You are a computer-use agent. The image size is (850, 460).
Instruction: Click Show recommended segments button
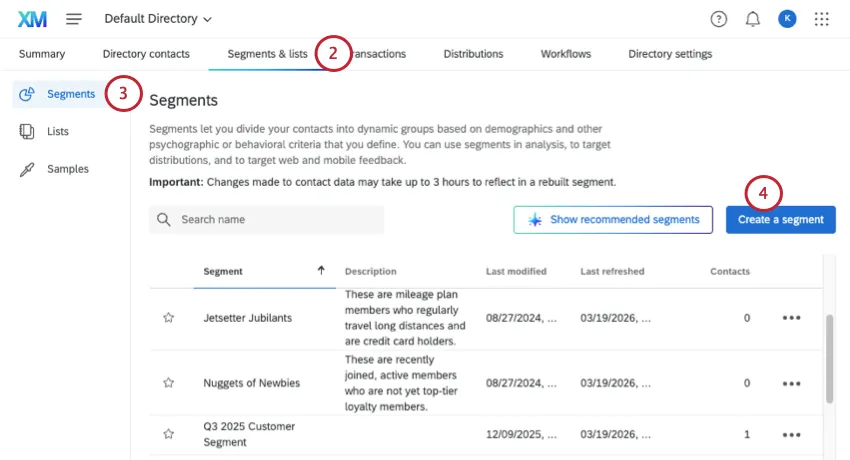coord(613,219)
